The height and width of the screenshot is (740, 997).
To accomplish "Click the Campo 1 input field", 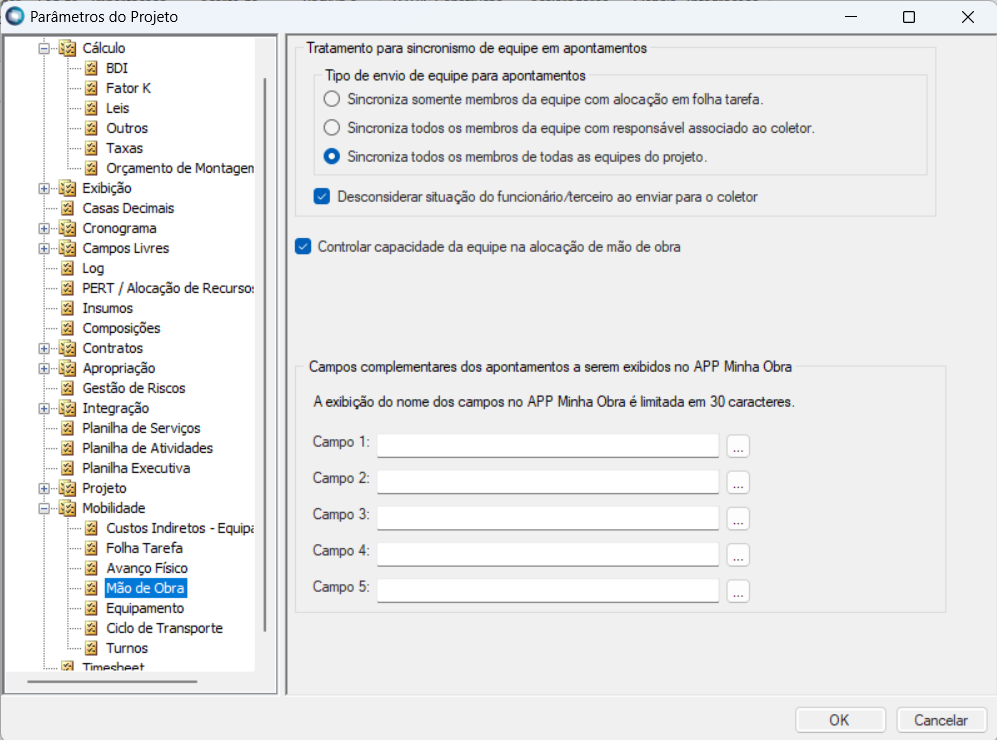I will click(548, 445).
